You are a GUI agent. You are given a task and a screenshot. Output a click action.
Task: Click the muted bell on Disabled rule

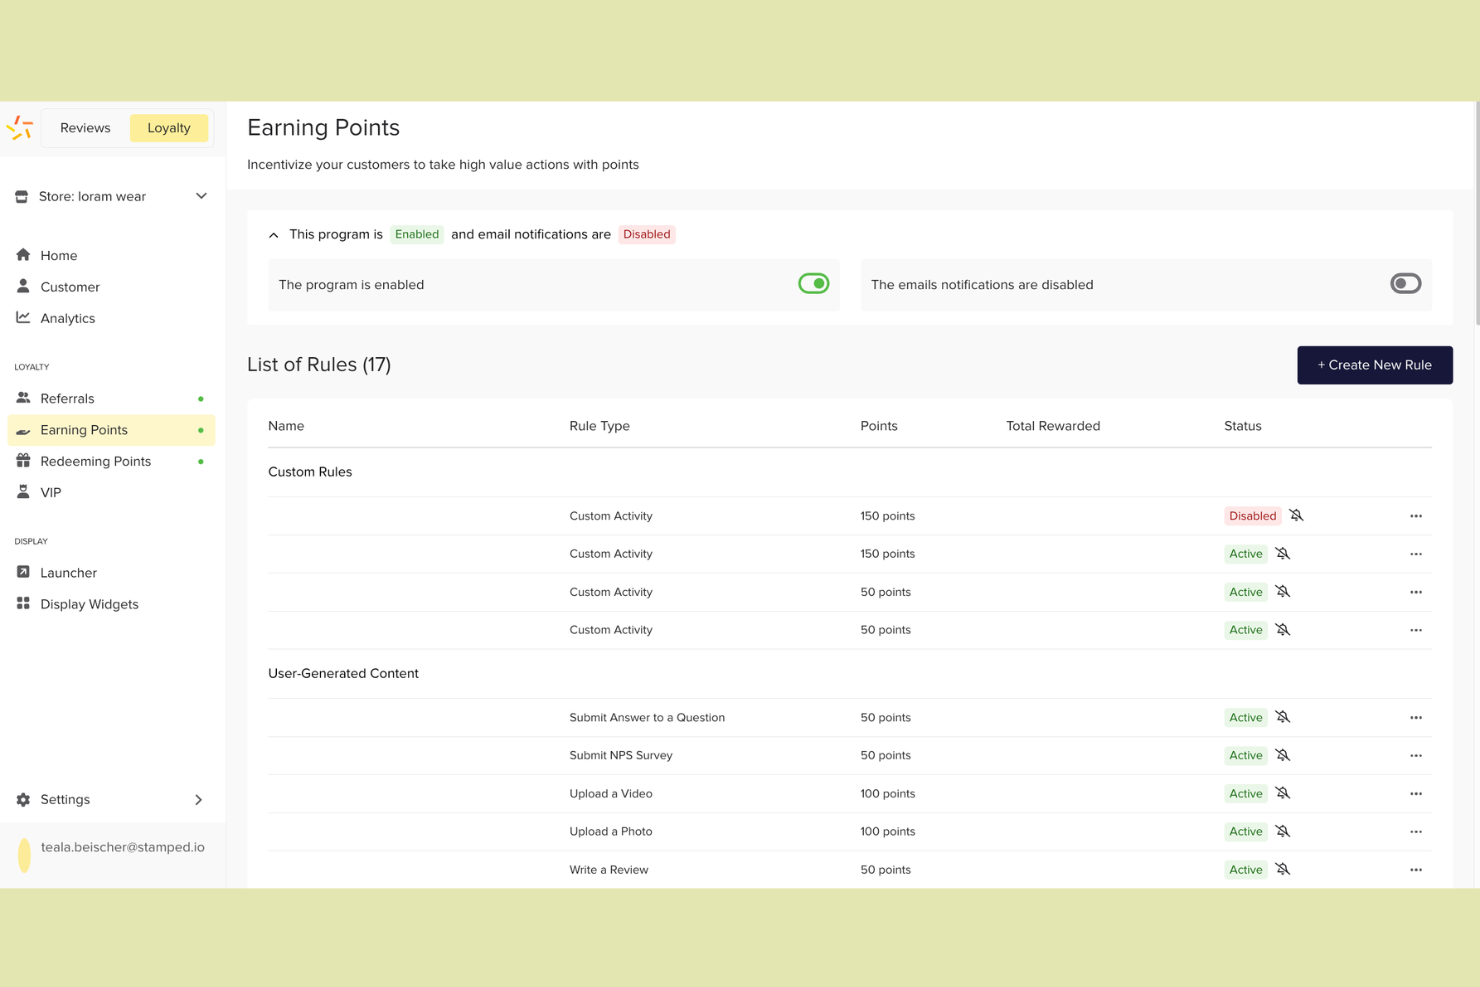(1296, 516)
